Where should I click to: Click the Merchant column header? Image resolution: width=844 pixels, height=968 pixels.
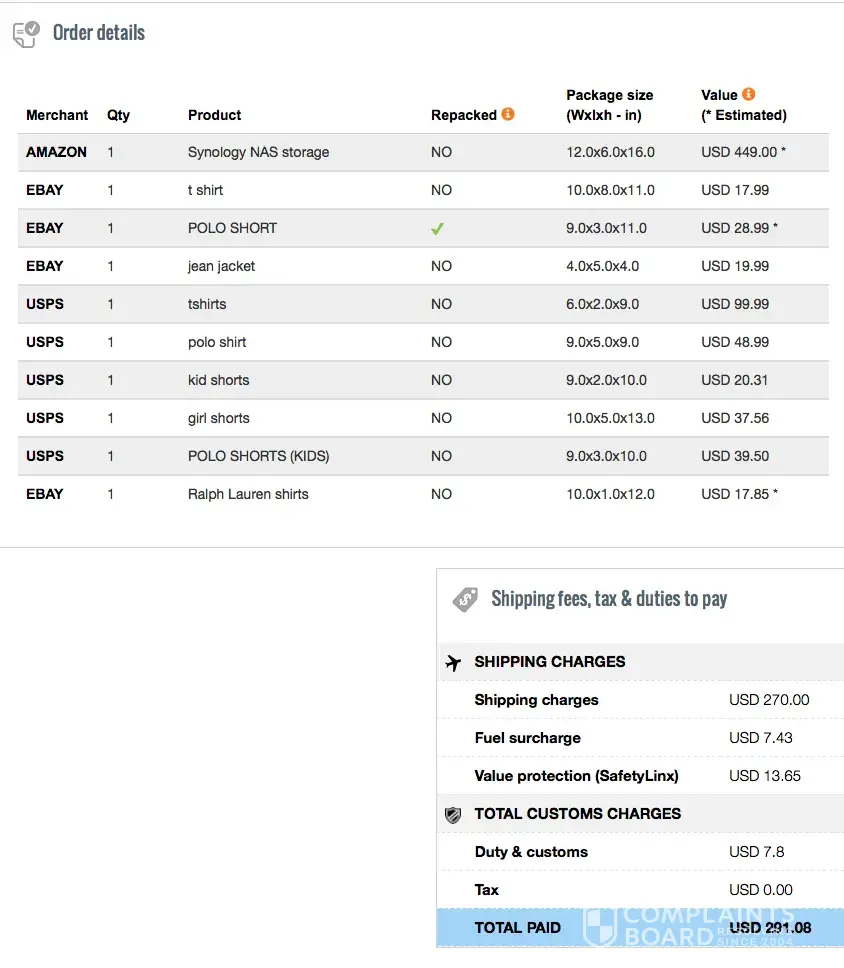(x=57, y=115)
